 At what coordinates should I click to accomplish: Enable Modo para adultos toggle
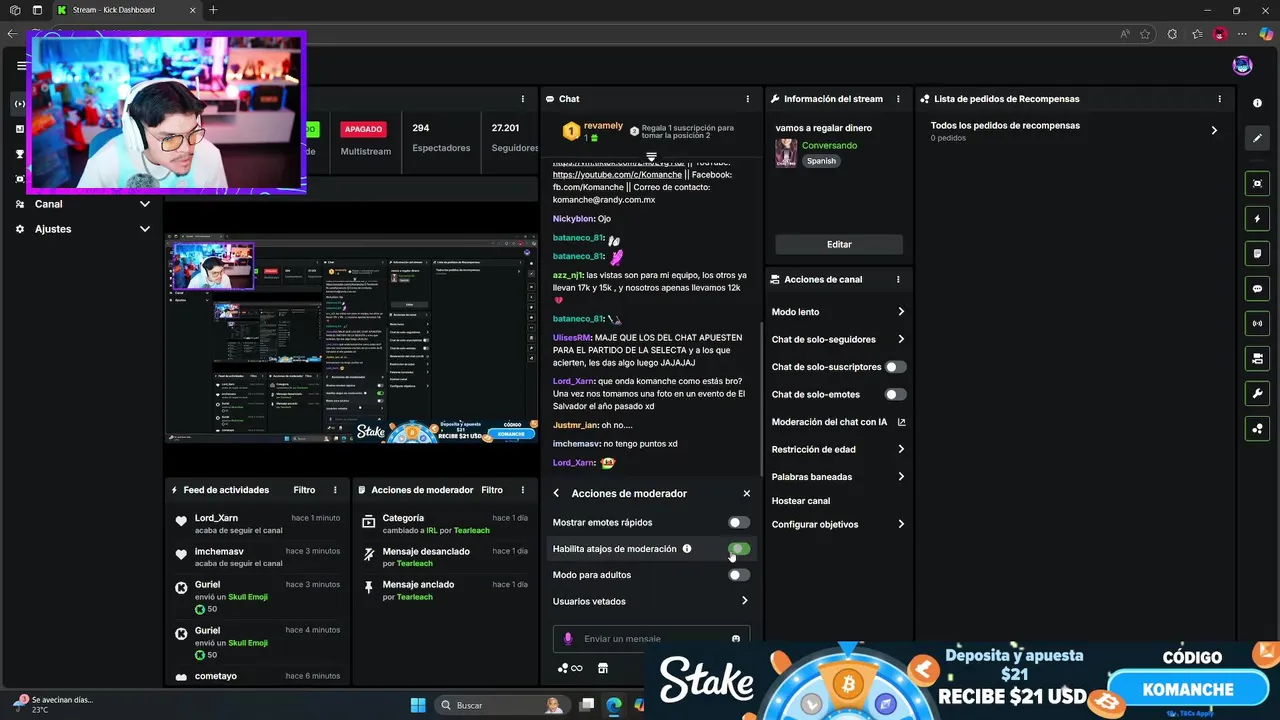[x=739, y=575]
